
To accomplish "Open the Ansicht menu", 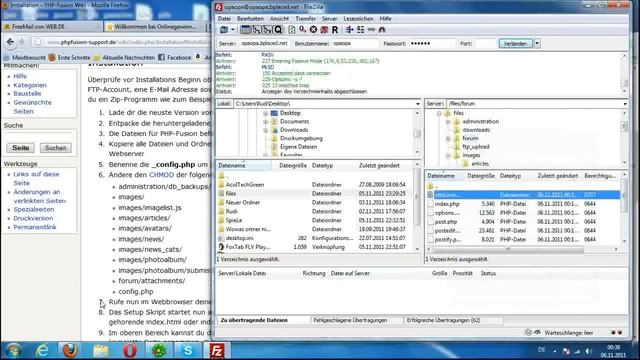I will click(x=280, y=19).
